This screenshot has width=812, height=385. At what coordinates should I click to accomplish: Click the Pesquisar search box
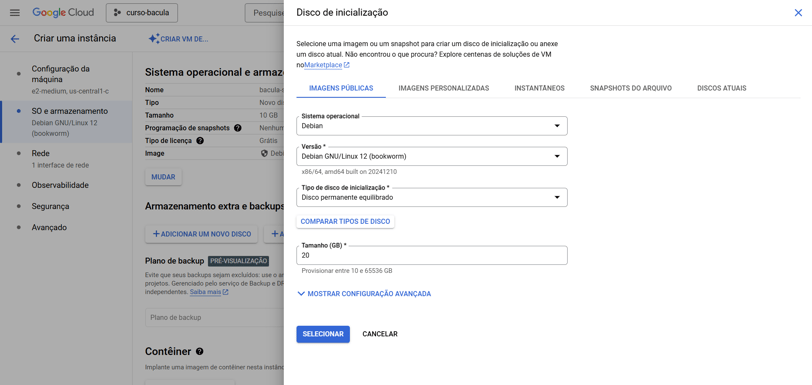(x=264, y=13)
